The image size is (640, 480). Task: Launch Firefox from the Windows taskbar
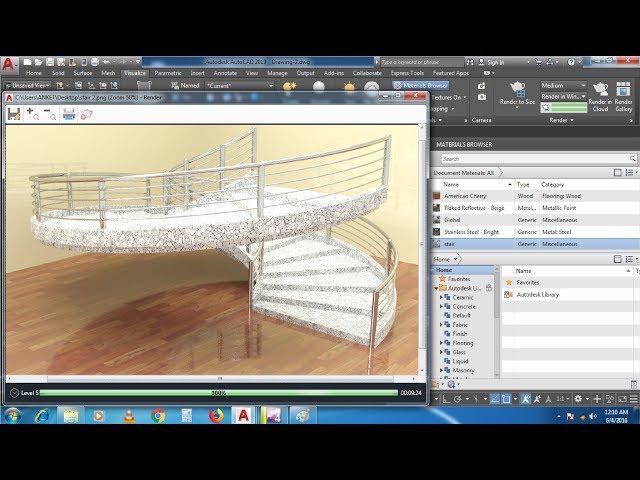click(216, 415)
